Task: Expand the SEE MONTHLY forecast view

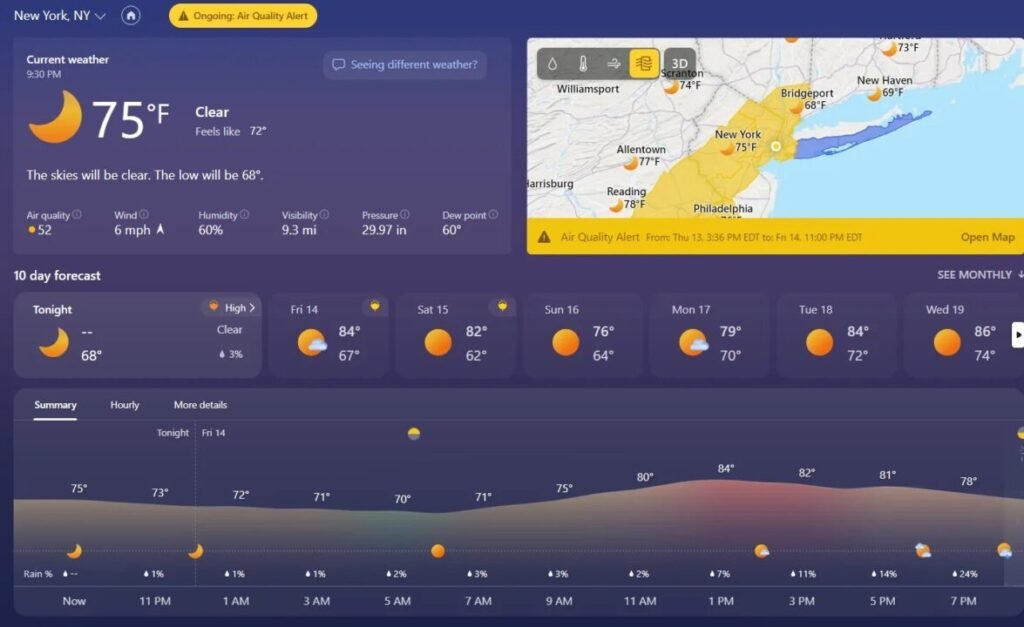Action: [x=972, y=275]
